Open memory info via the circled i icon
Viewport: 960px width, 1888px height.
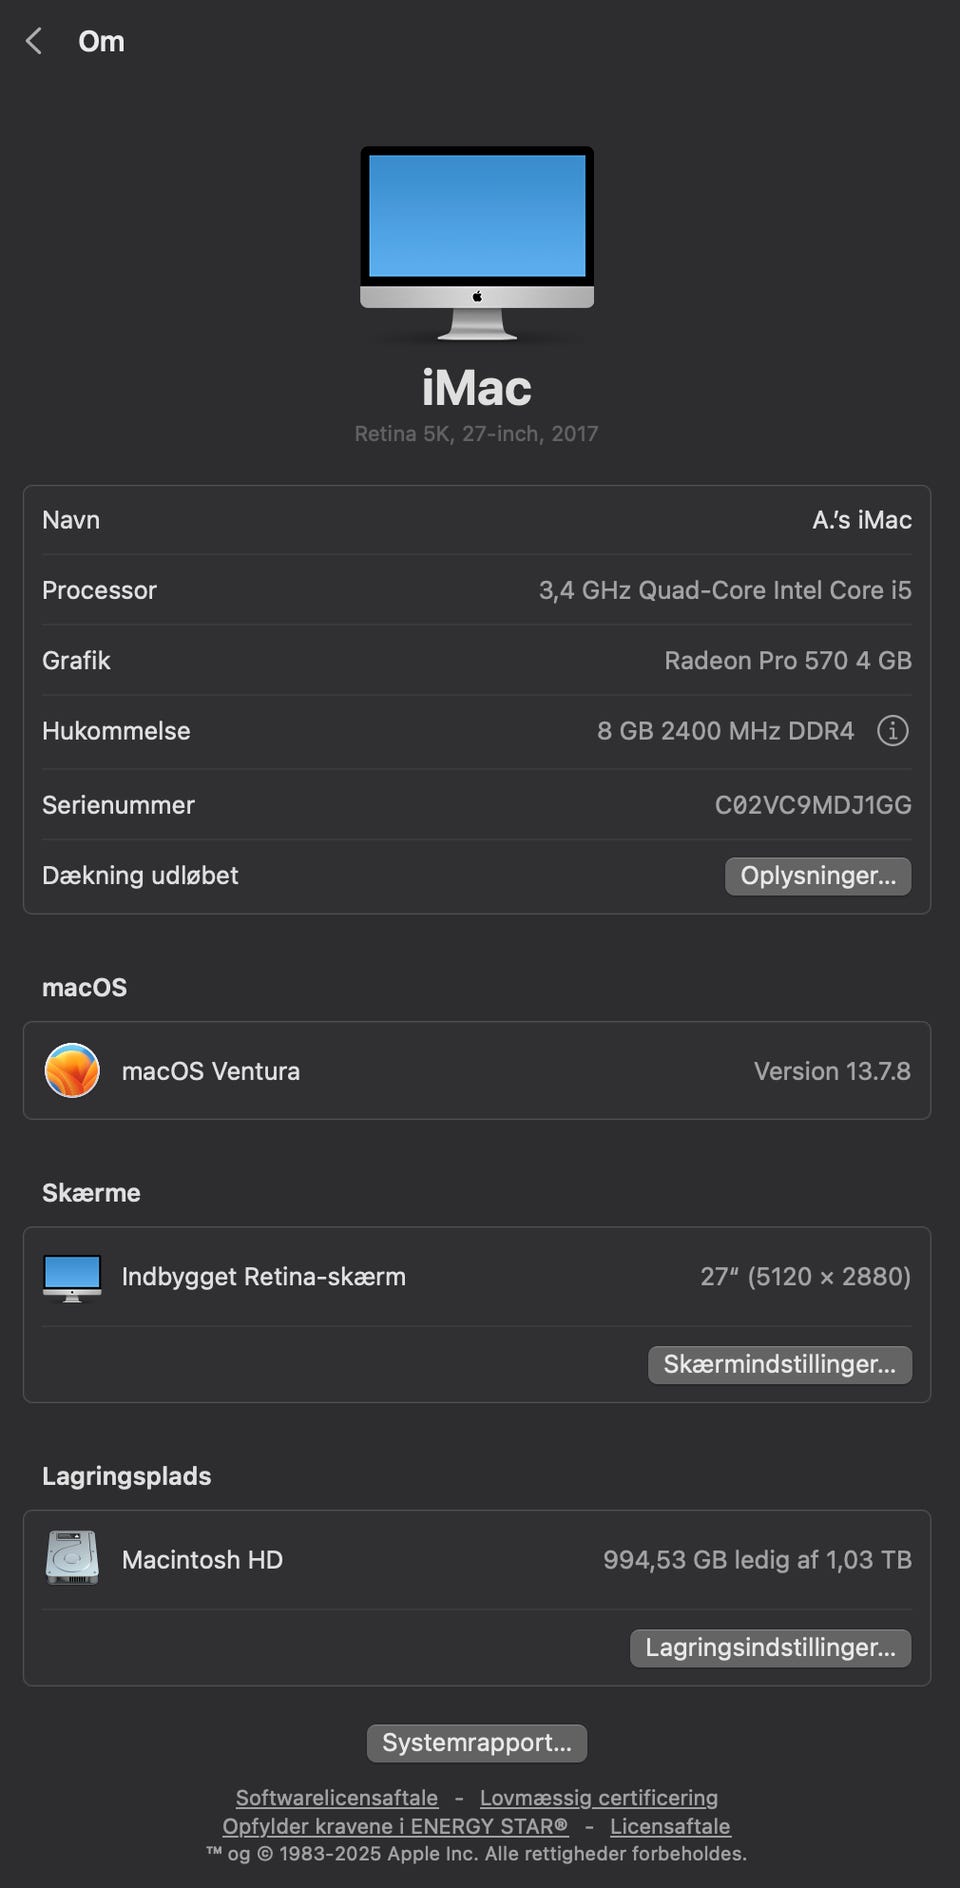[892, 731]
